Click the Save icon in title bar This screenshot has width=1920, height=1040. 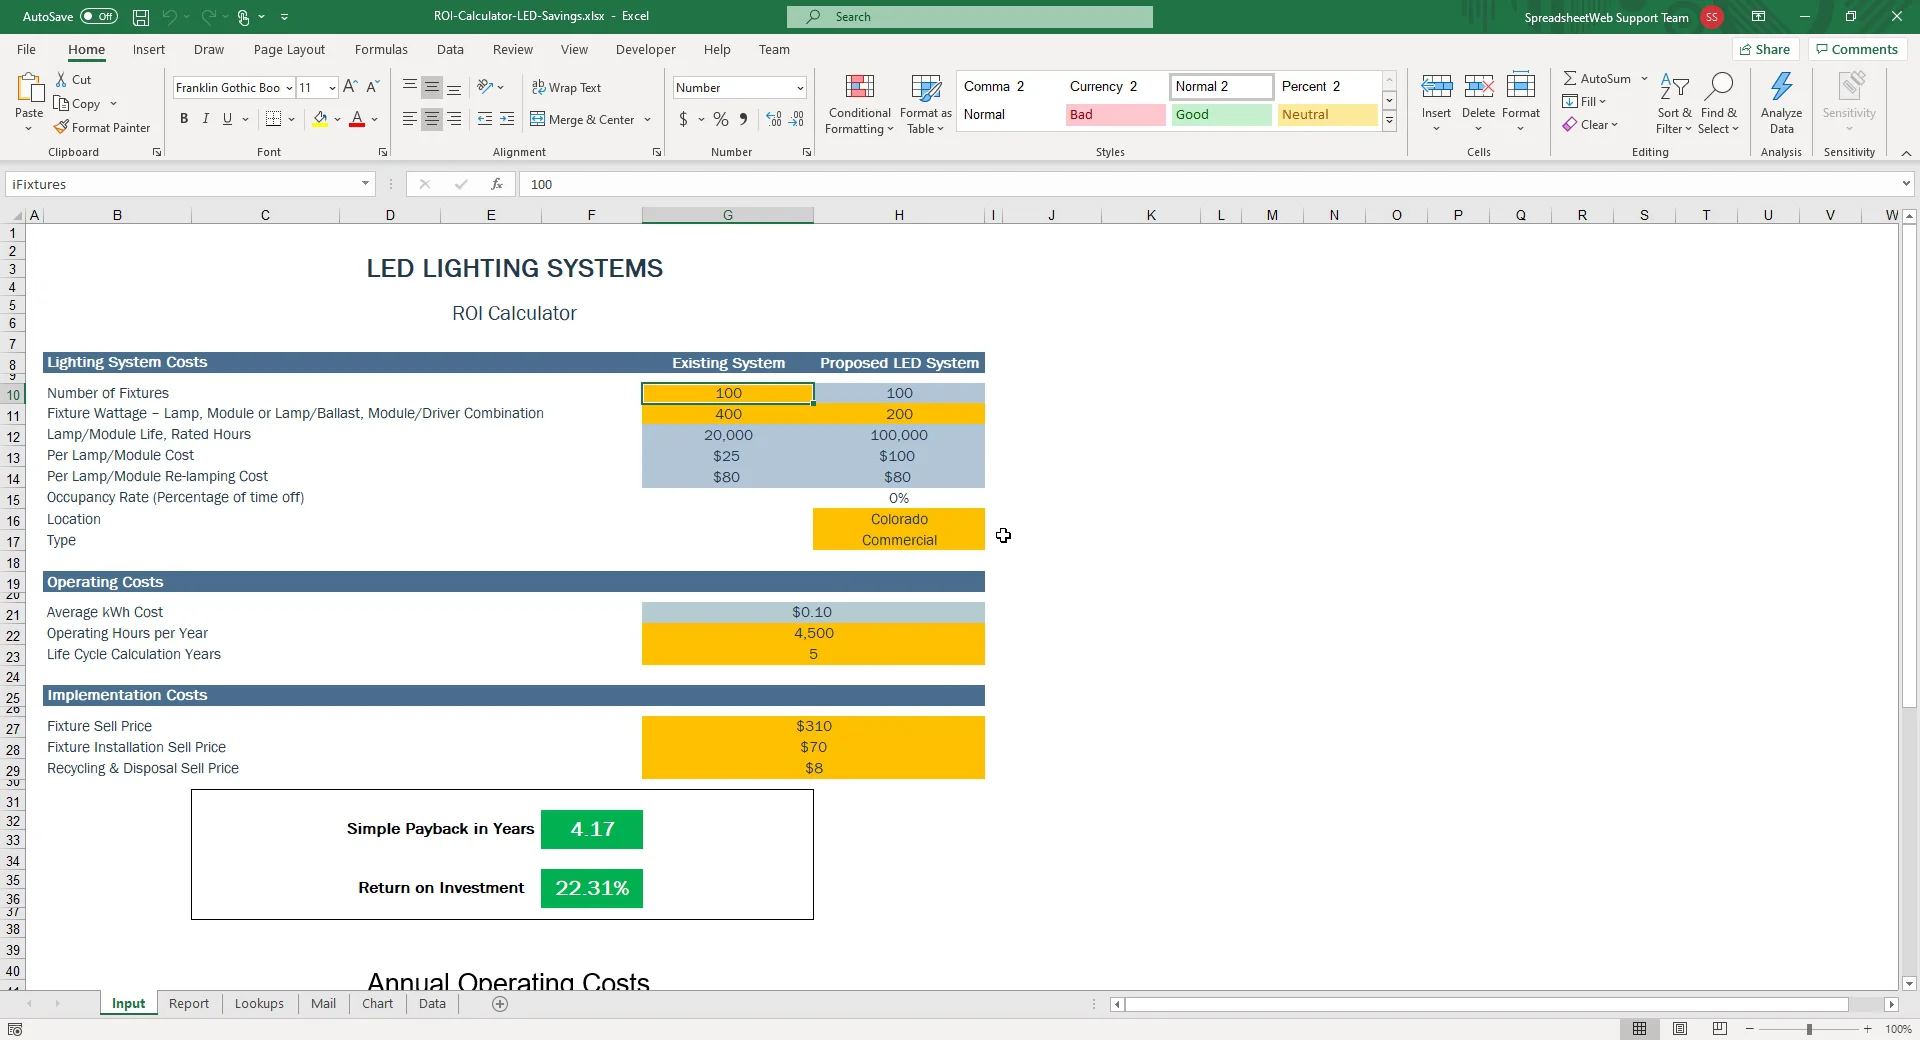click(x=141, y=17)
